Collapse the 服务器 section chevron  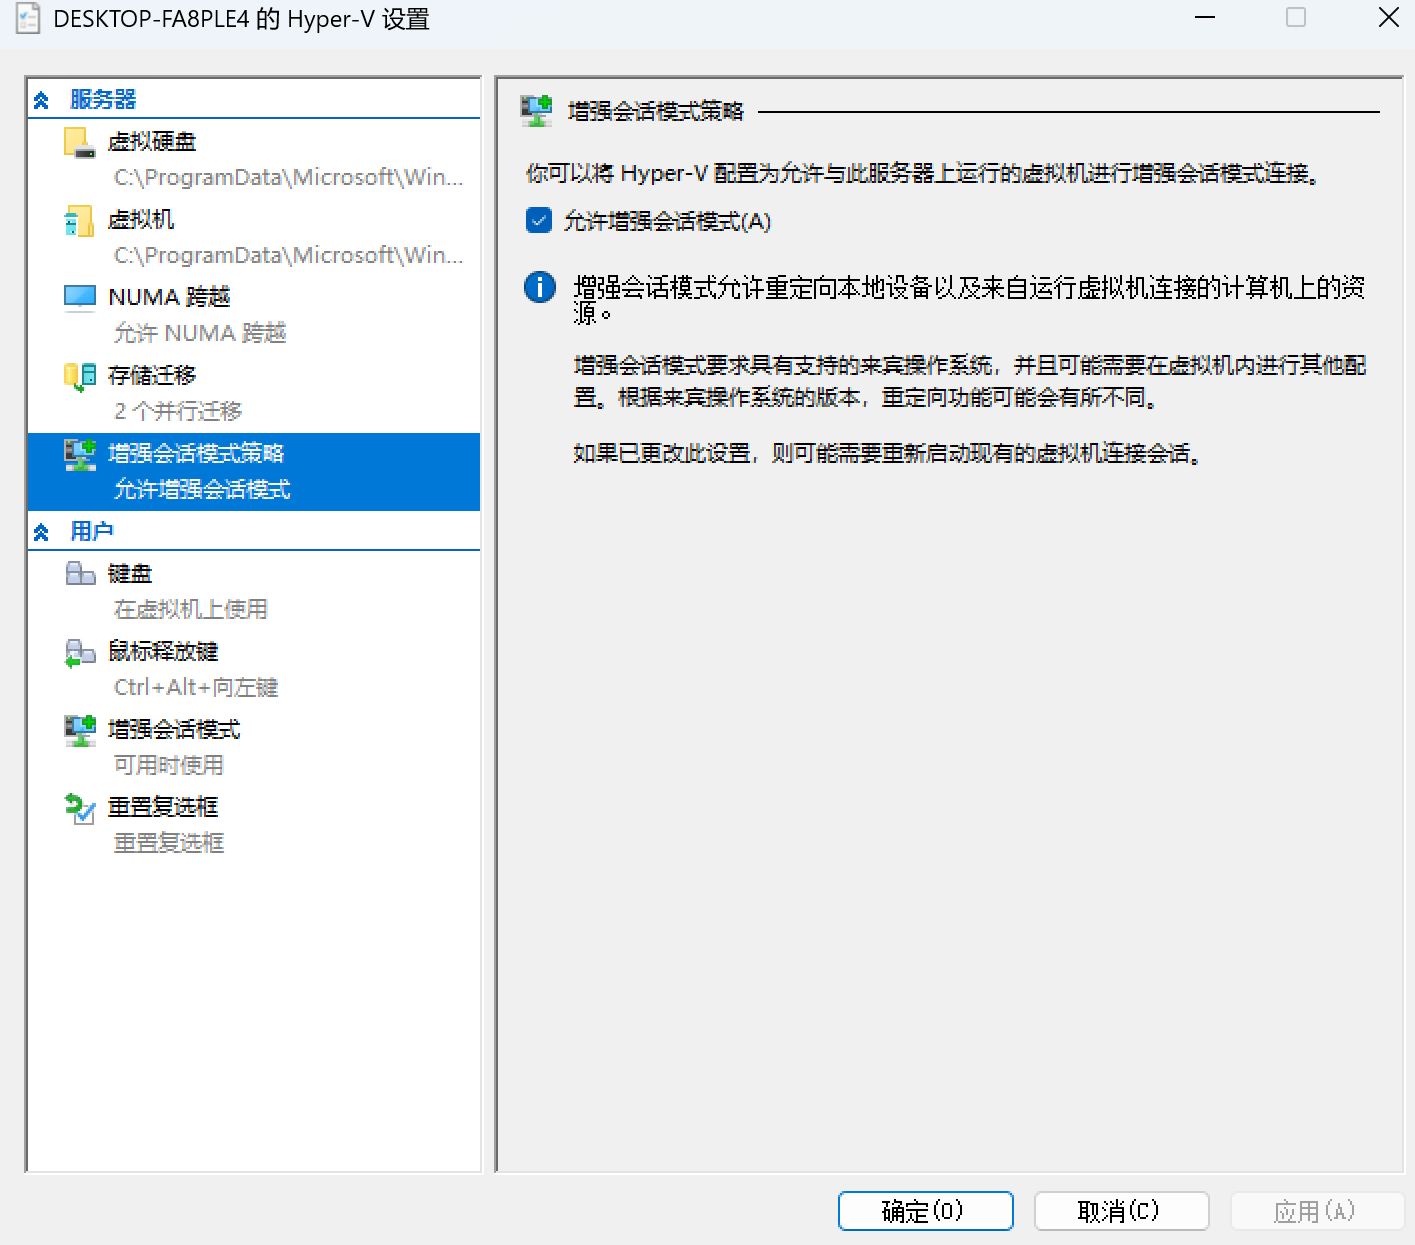(x=41, y=100)
